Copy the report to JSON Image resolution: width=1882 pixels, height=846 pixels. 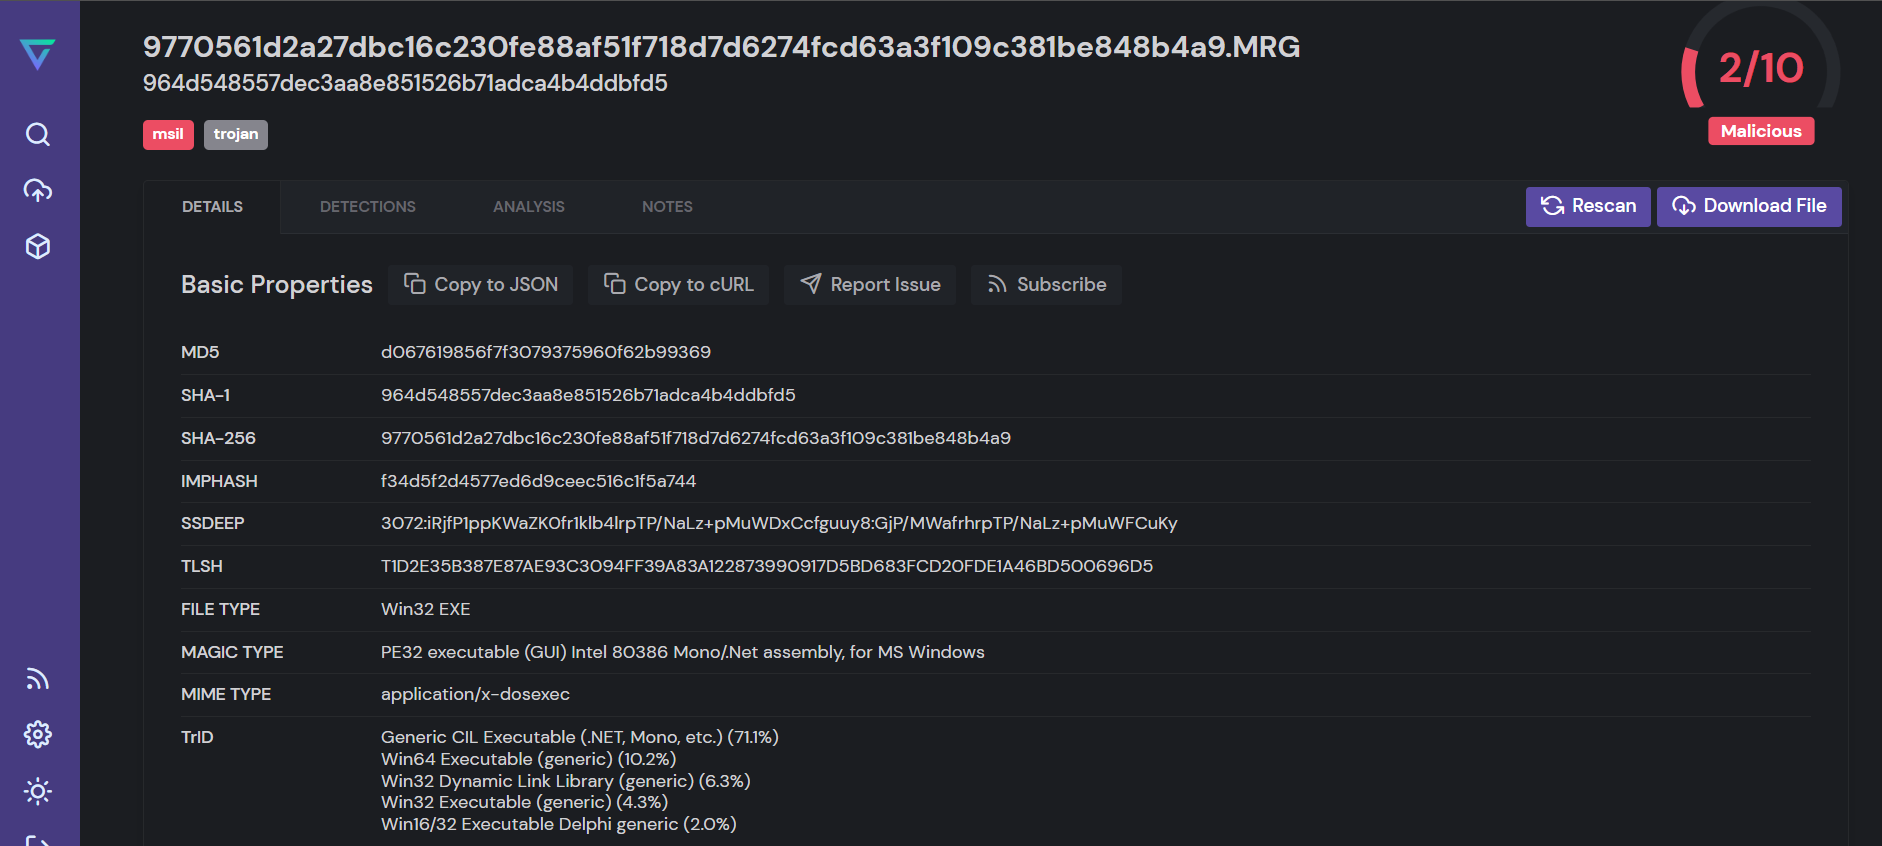point(481,285)
